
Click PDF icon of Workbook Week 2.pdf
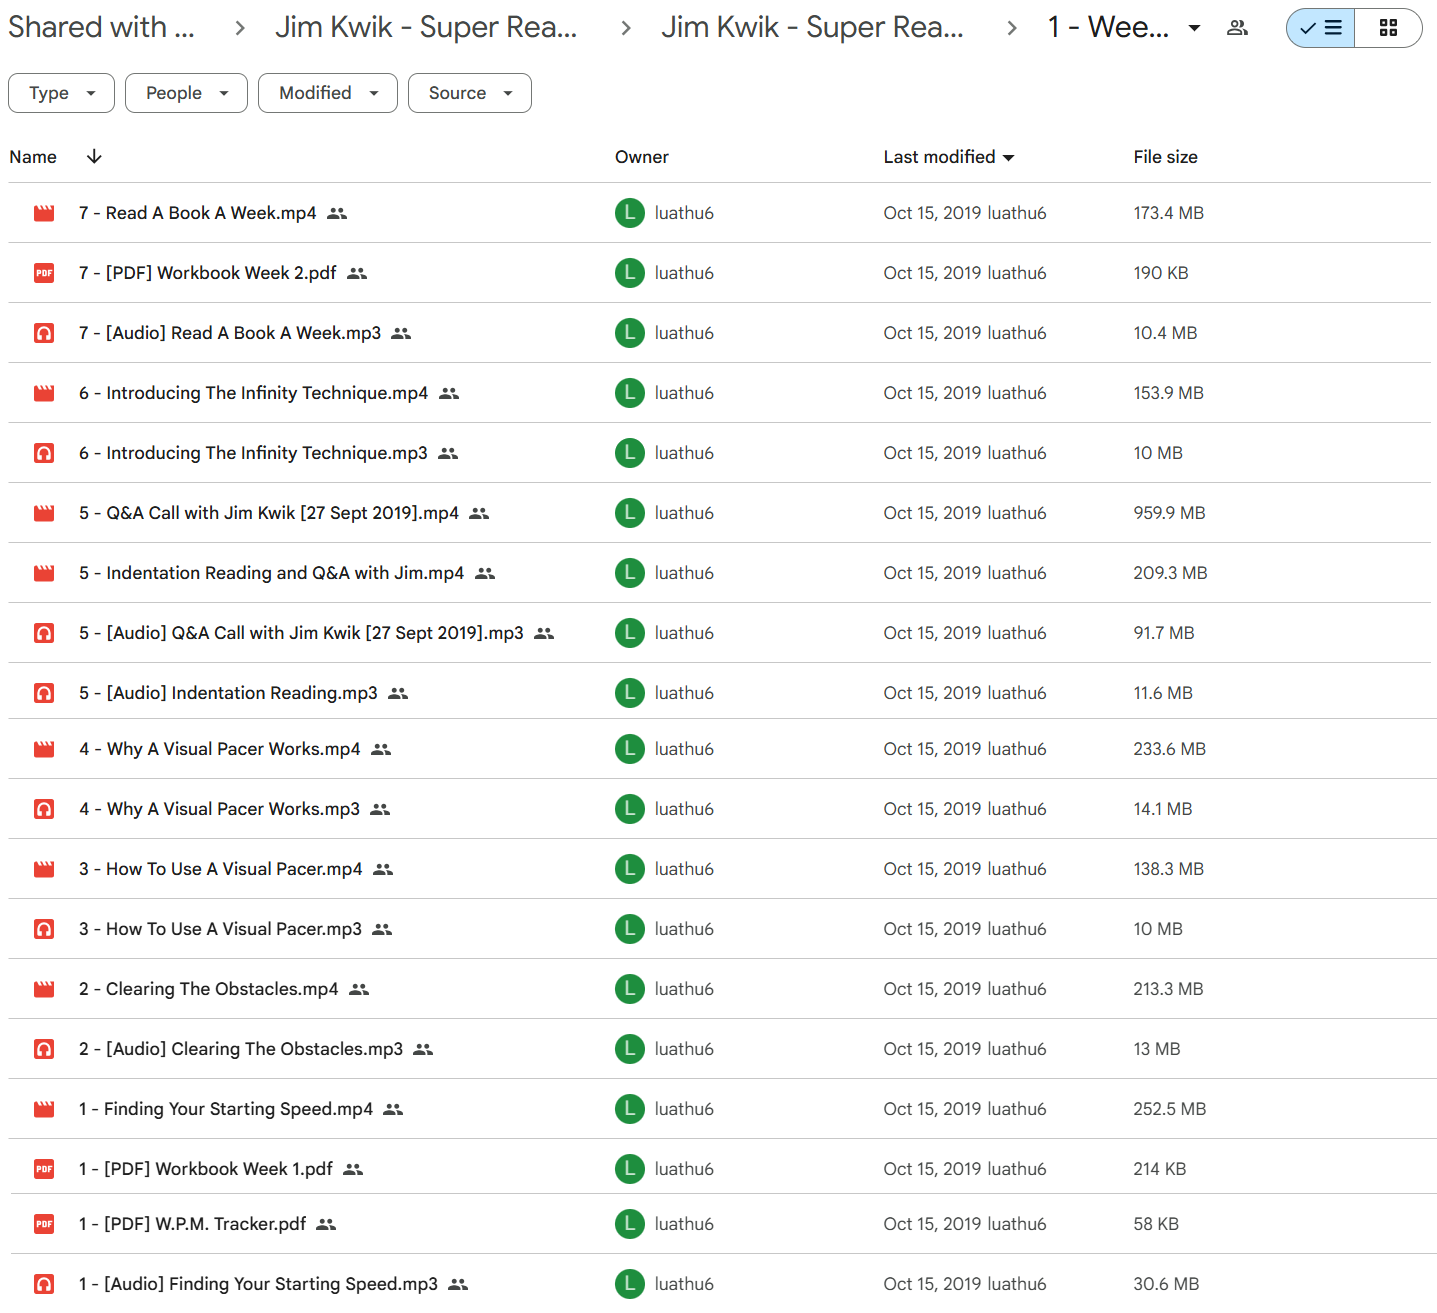tap(44, 273)
